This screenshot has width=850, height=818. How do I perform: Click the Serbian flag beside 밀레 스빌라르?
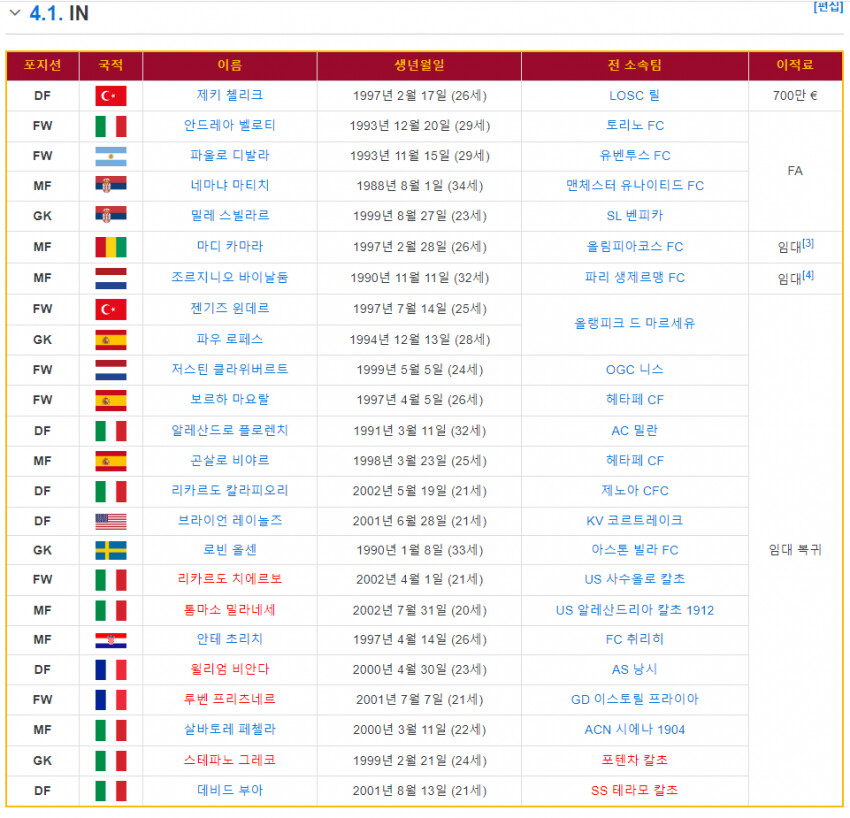click(111, 215)
